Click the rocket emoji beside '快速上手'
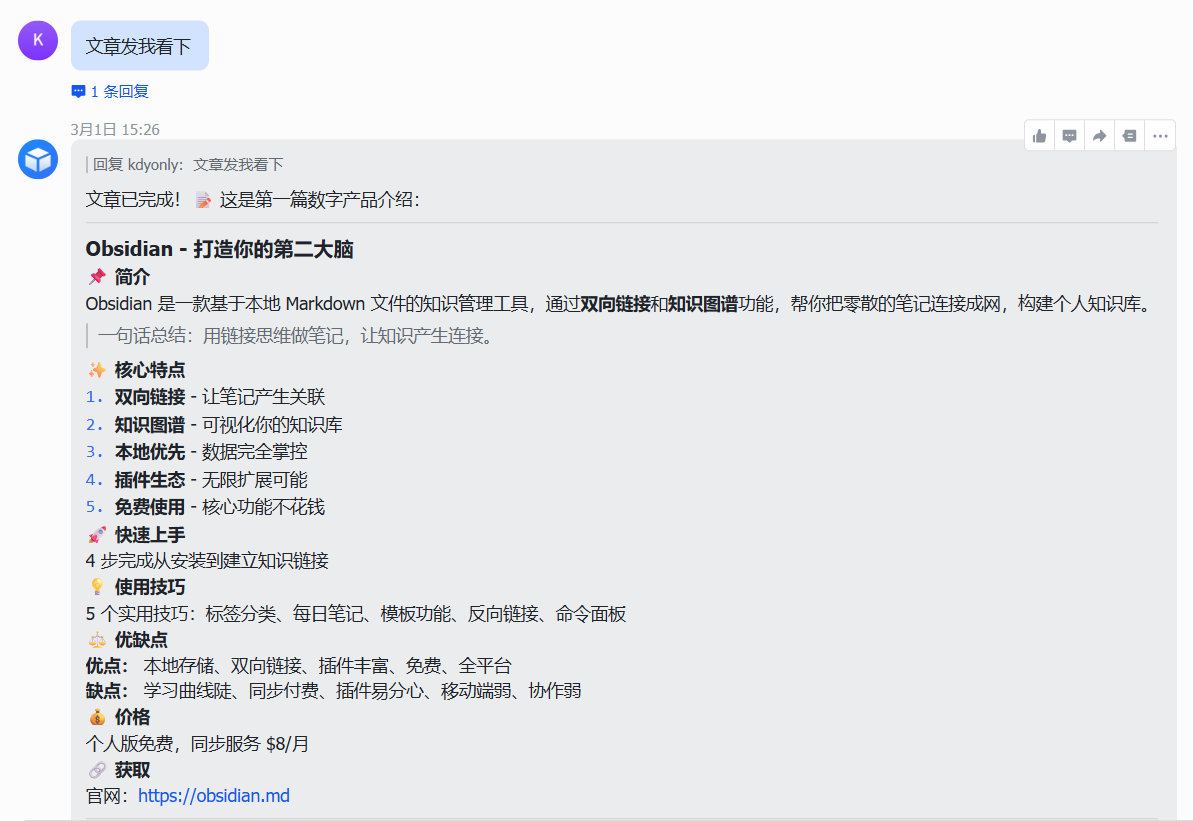Image resolution: width=1193 pixels, height=821 pixels. coord(97,535)
